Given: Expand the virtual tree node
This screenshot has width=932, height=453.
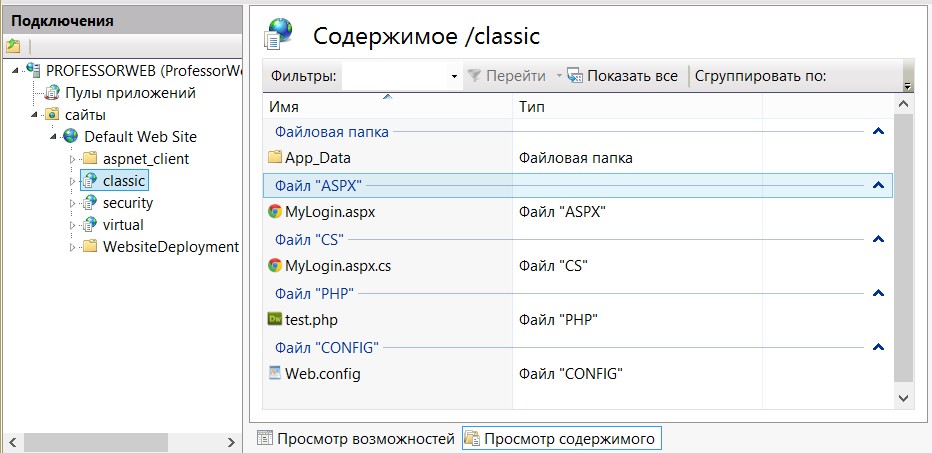Looking at the screenshot, I should point(73,225).
